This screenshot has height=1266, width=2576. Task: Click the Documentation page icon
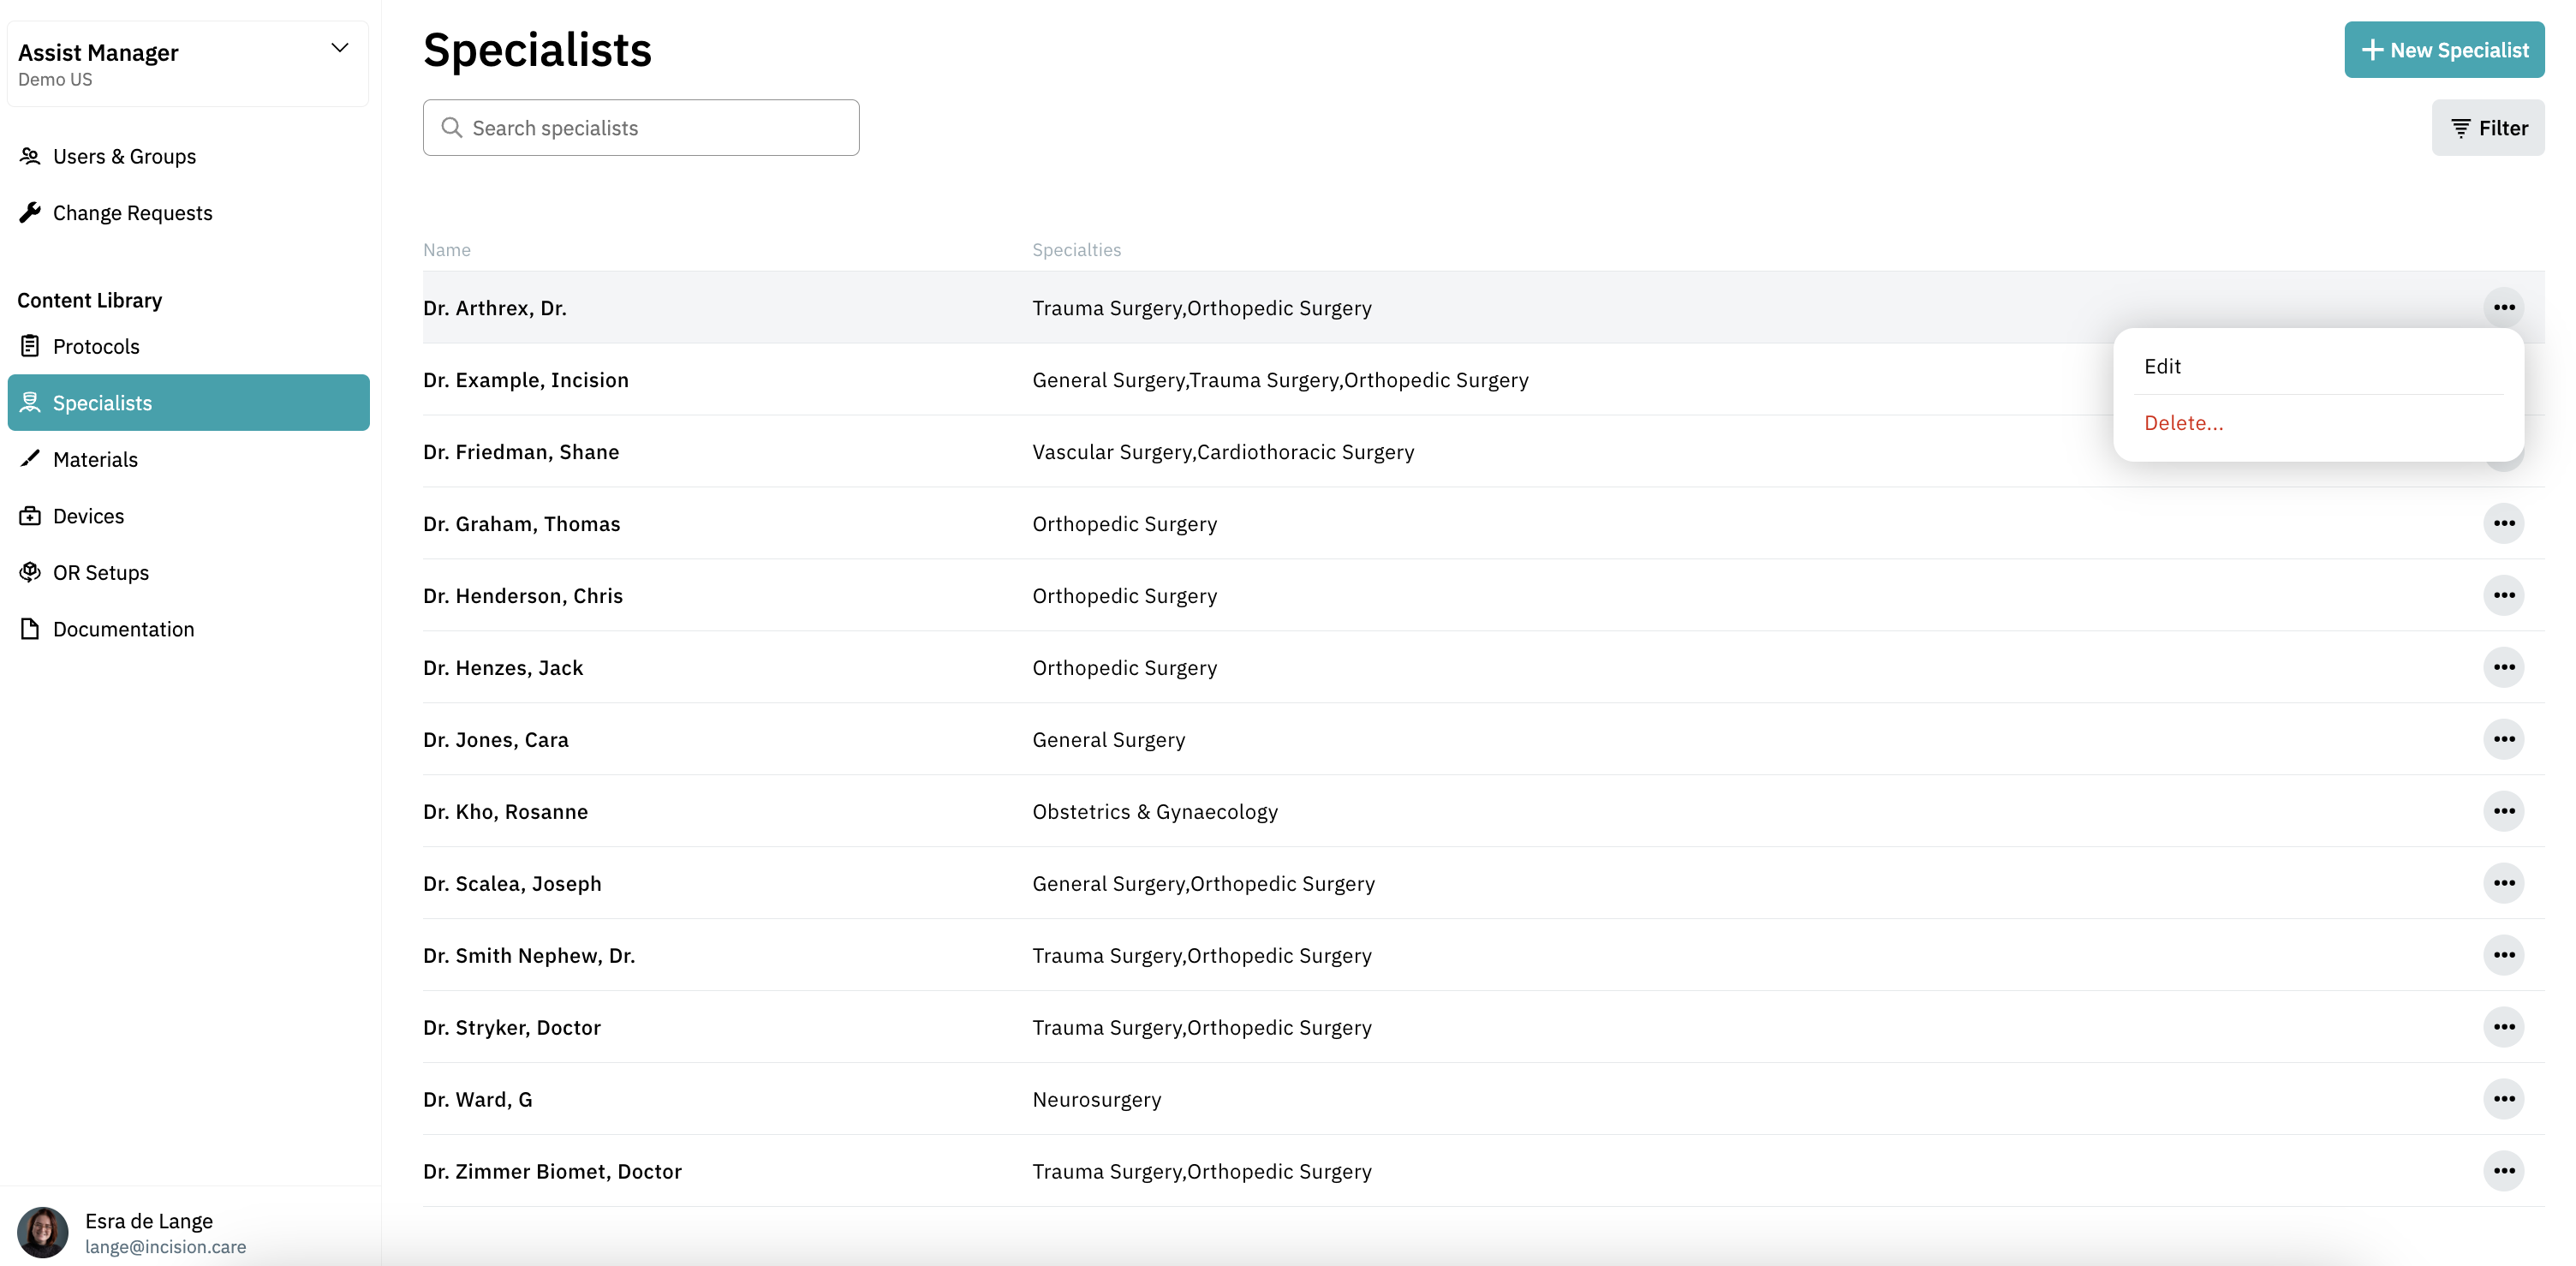(30, 629)
